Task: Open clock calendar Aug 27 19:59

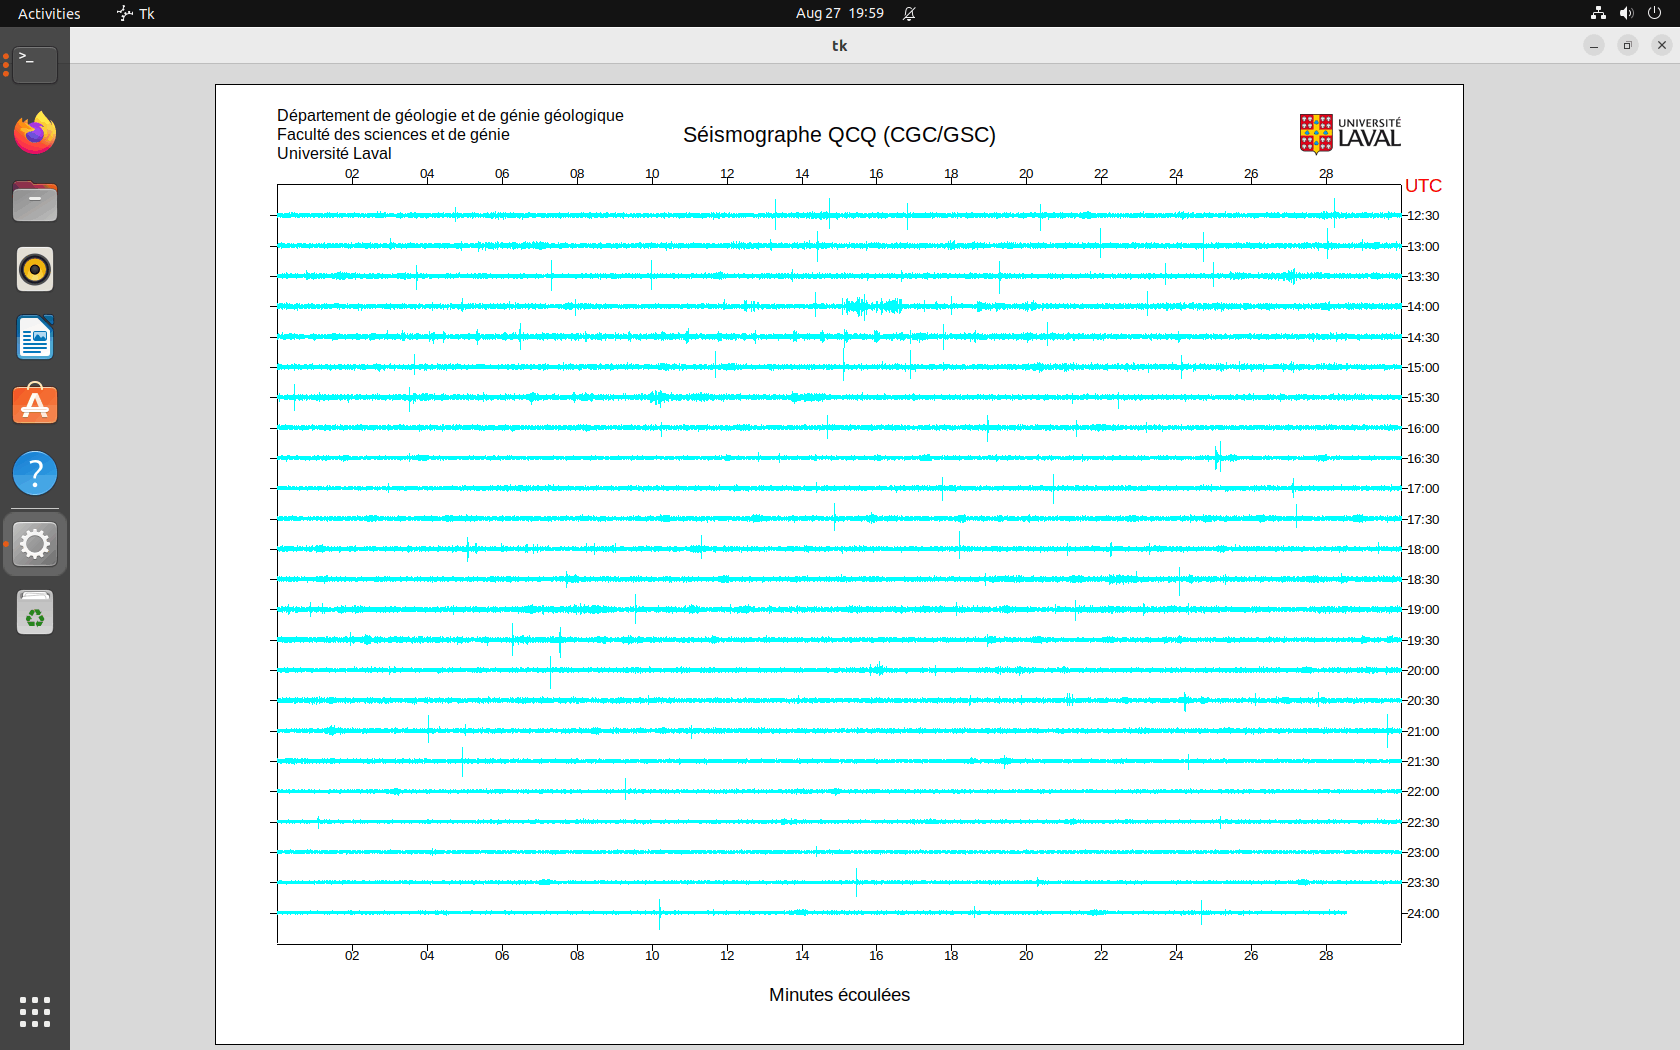Action: click(x=840, y=13)
